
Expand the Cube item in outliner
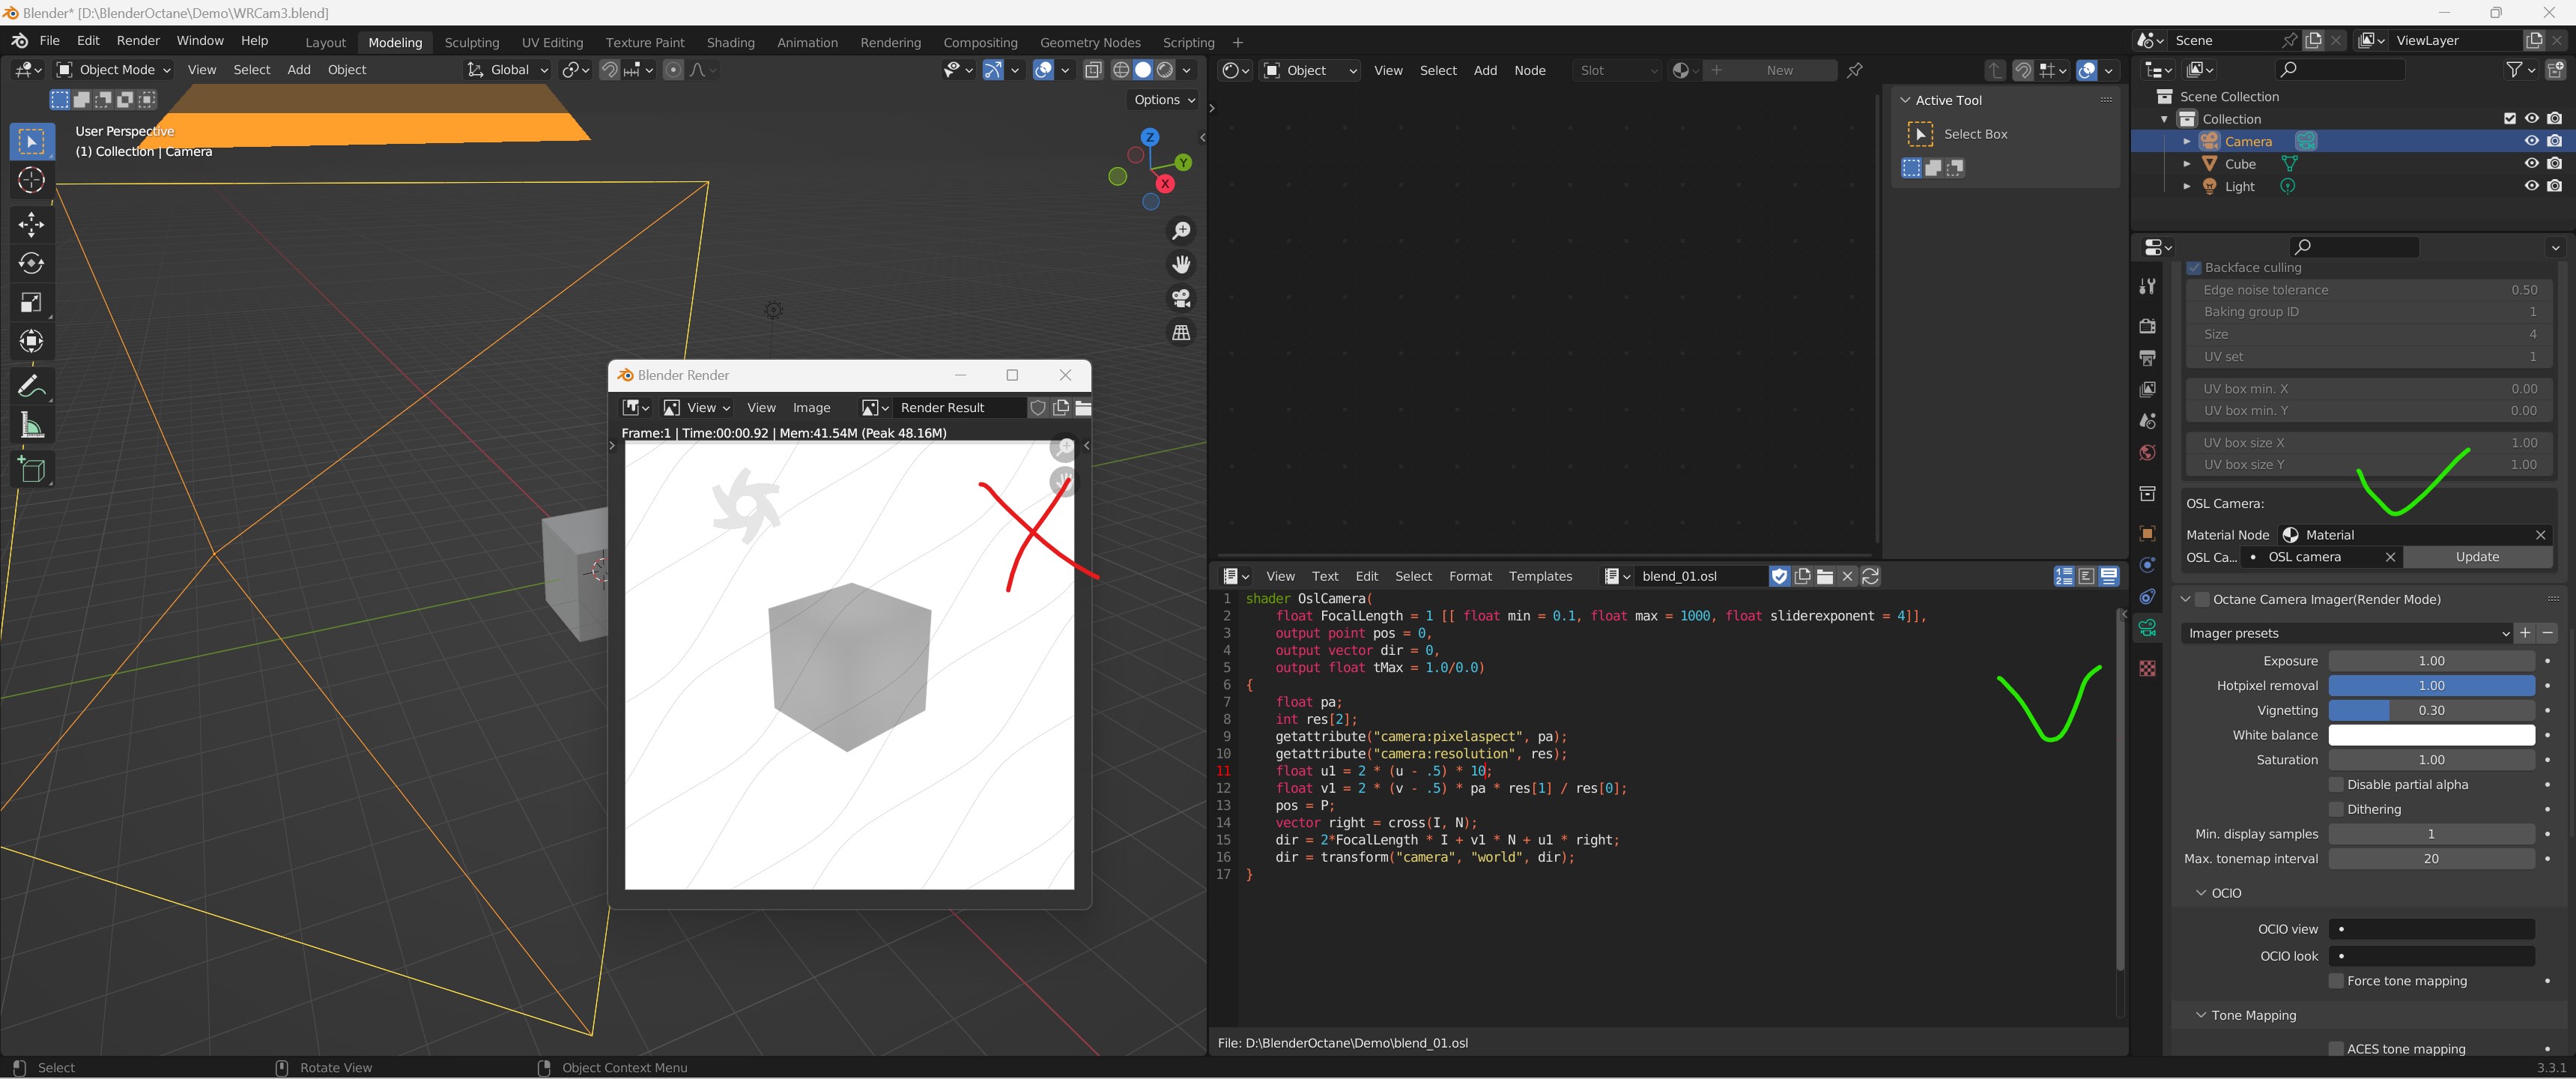pos(2187,163)
